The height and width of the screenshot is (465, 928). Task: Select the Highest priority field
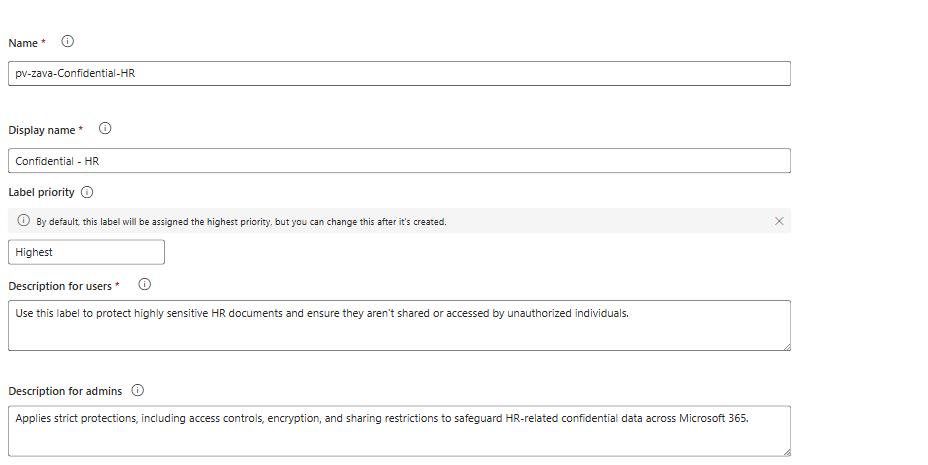pyautogui.click(x=86, y=252)
